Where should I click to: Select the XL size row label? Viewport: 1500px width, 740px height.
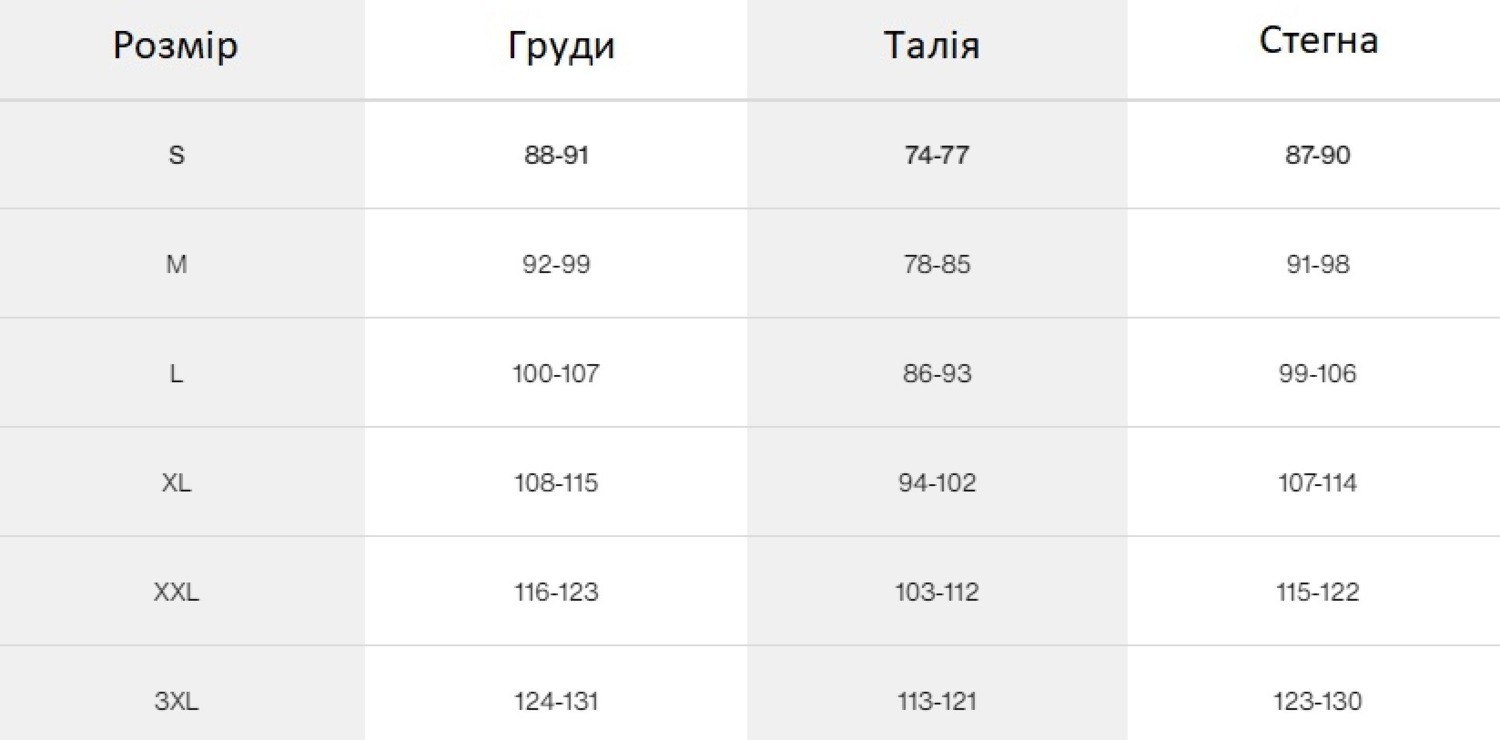coord(177,483)
